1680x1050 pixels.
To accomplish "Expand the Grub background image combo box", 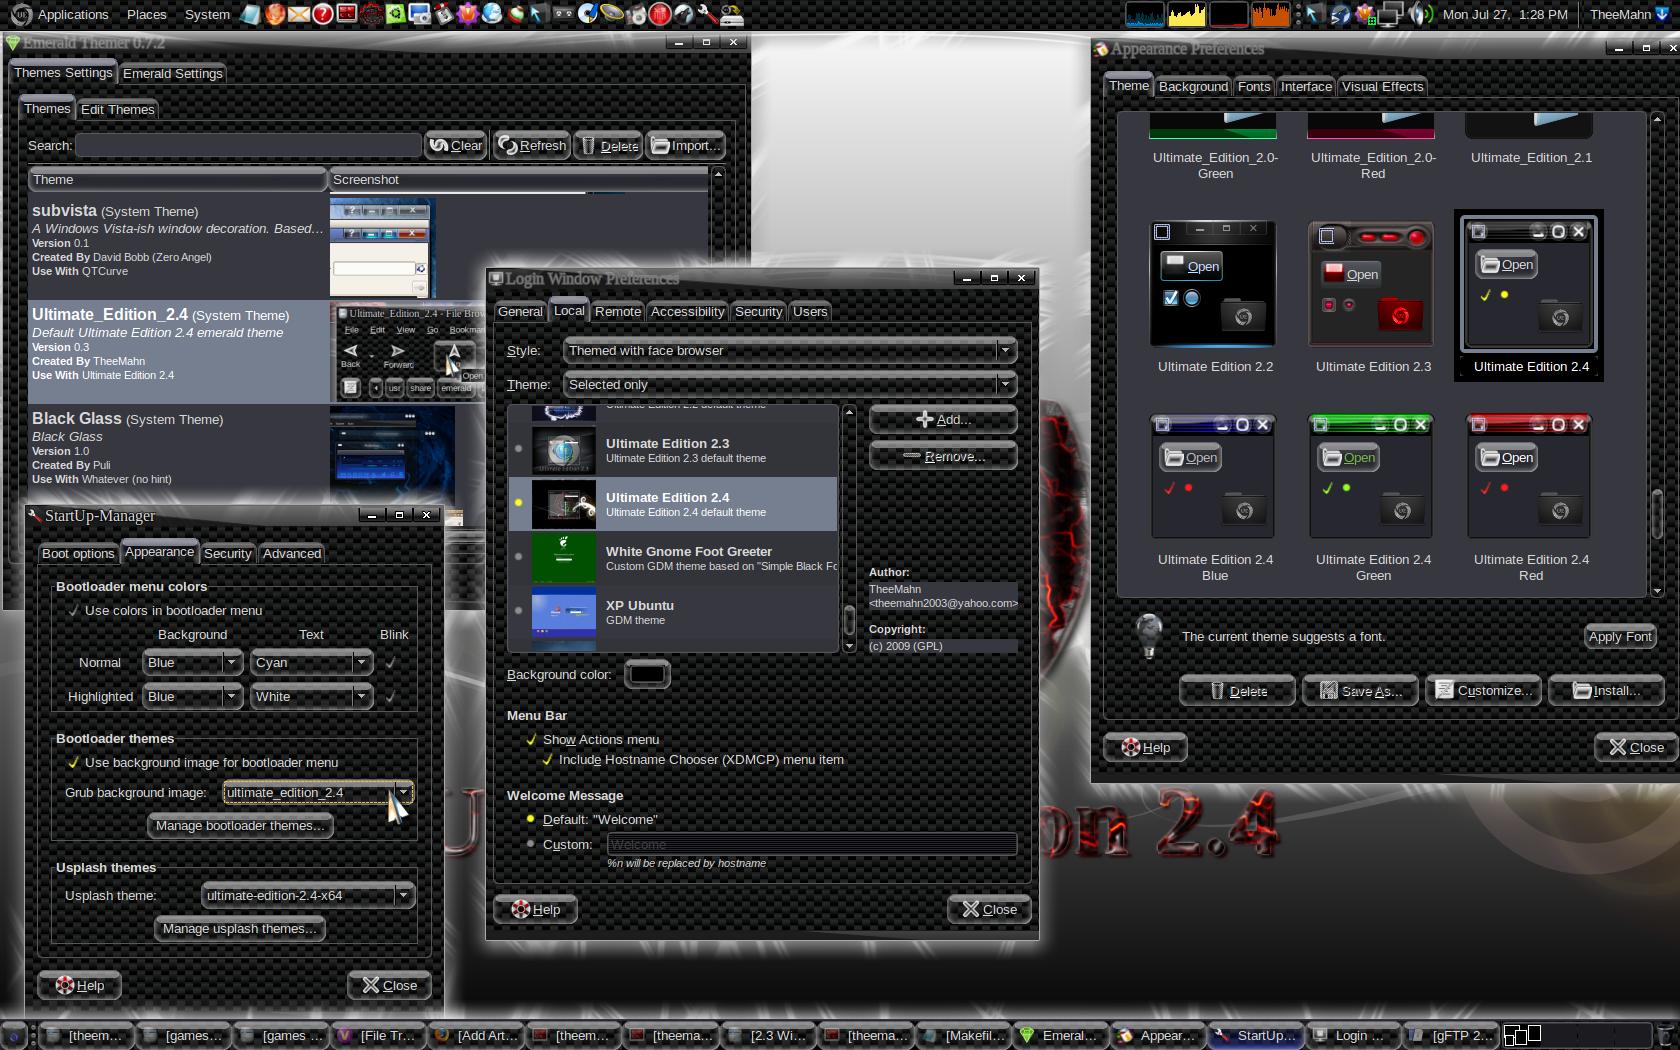I will 317,792.
